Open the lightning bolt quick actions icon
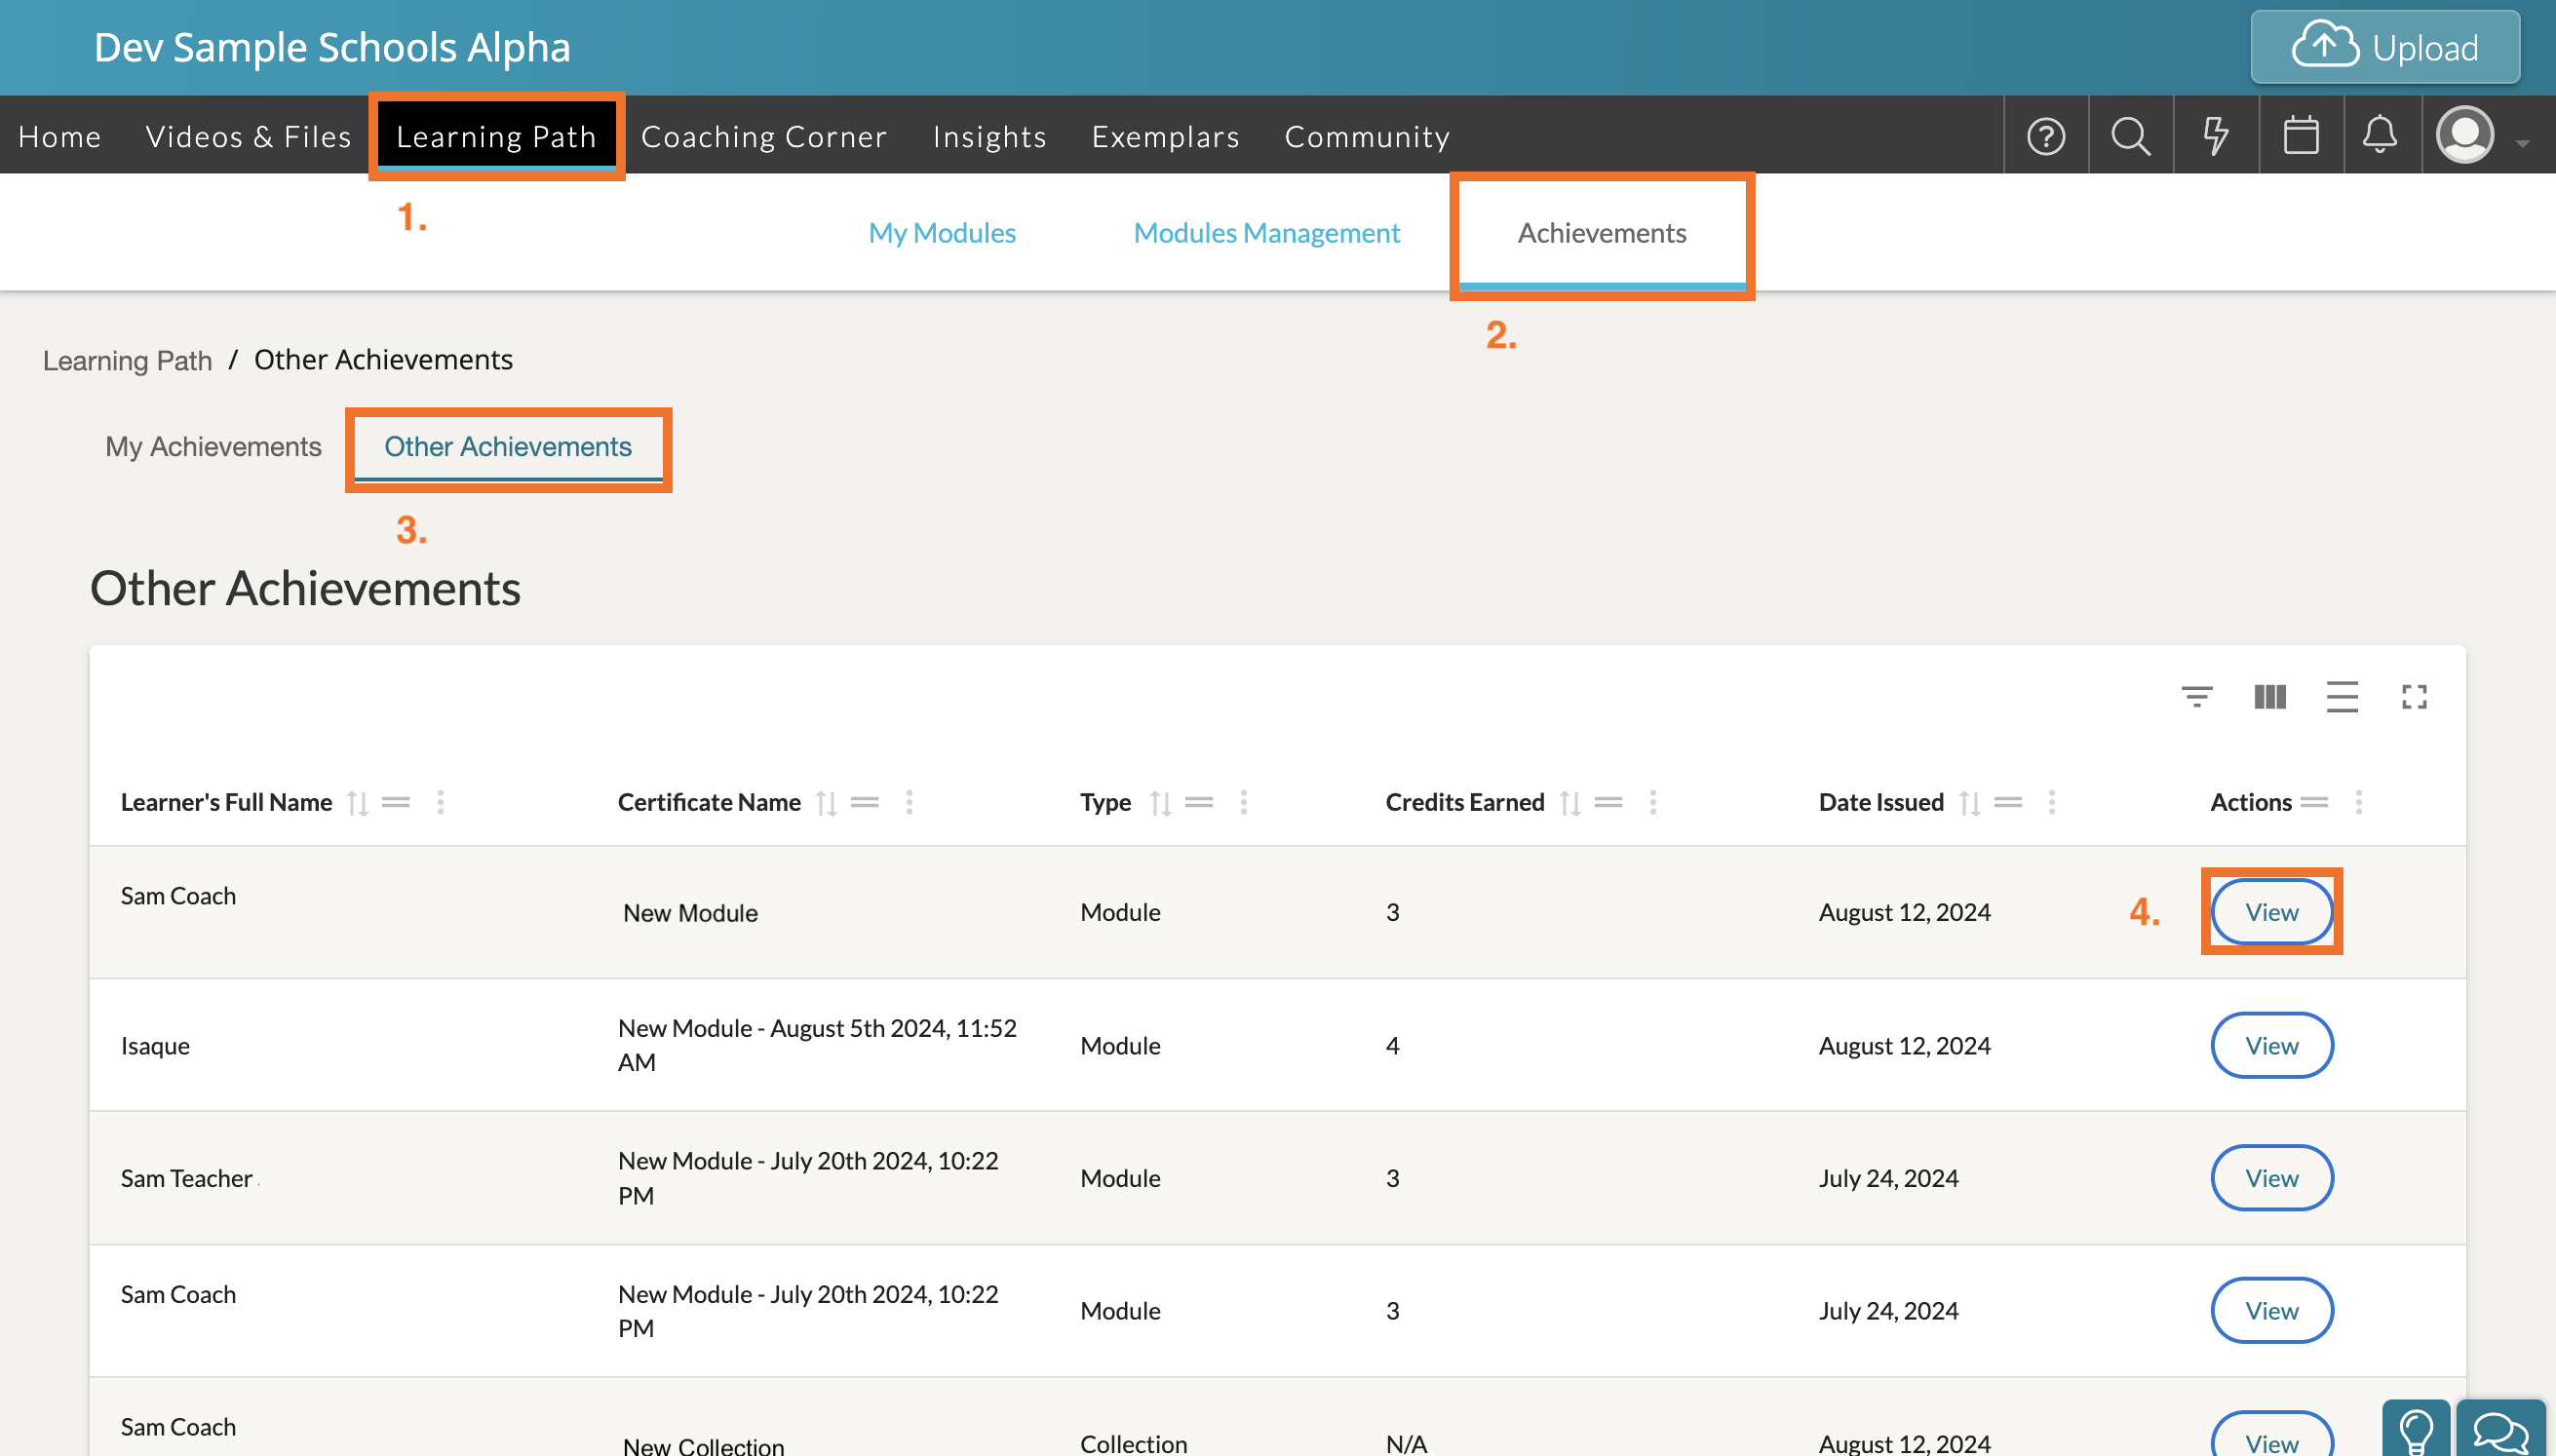This screenshot has height=1456, width=2556. click(x=2215, y=136)
